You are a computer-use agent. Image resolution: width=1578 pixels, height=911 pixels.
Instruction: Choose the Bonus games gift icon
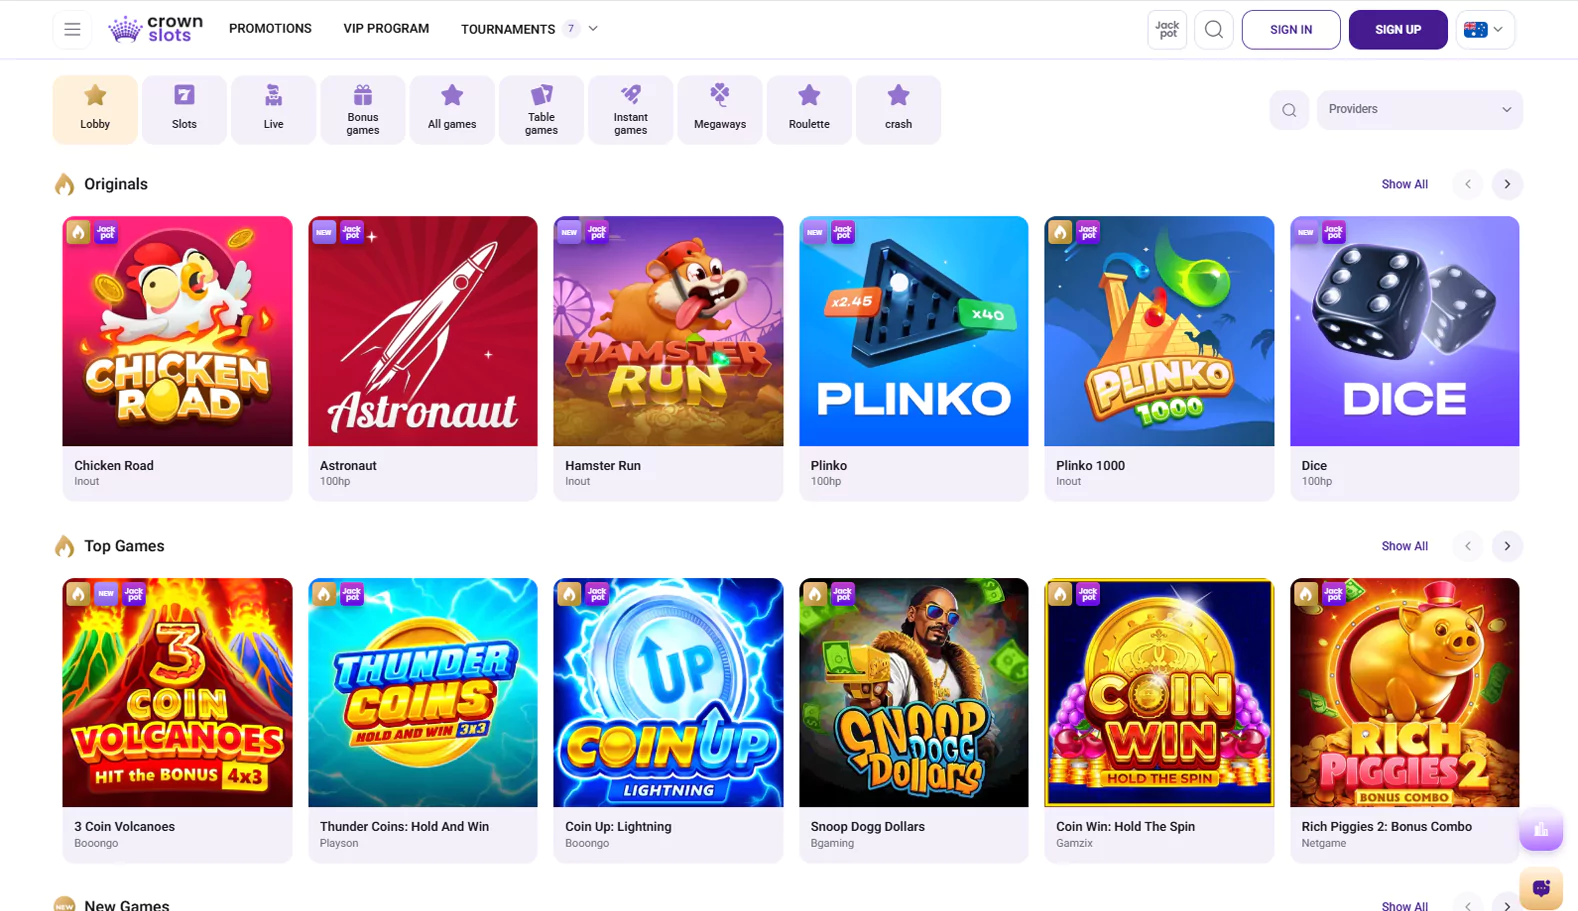(x=362, y=109)
